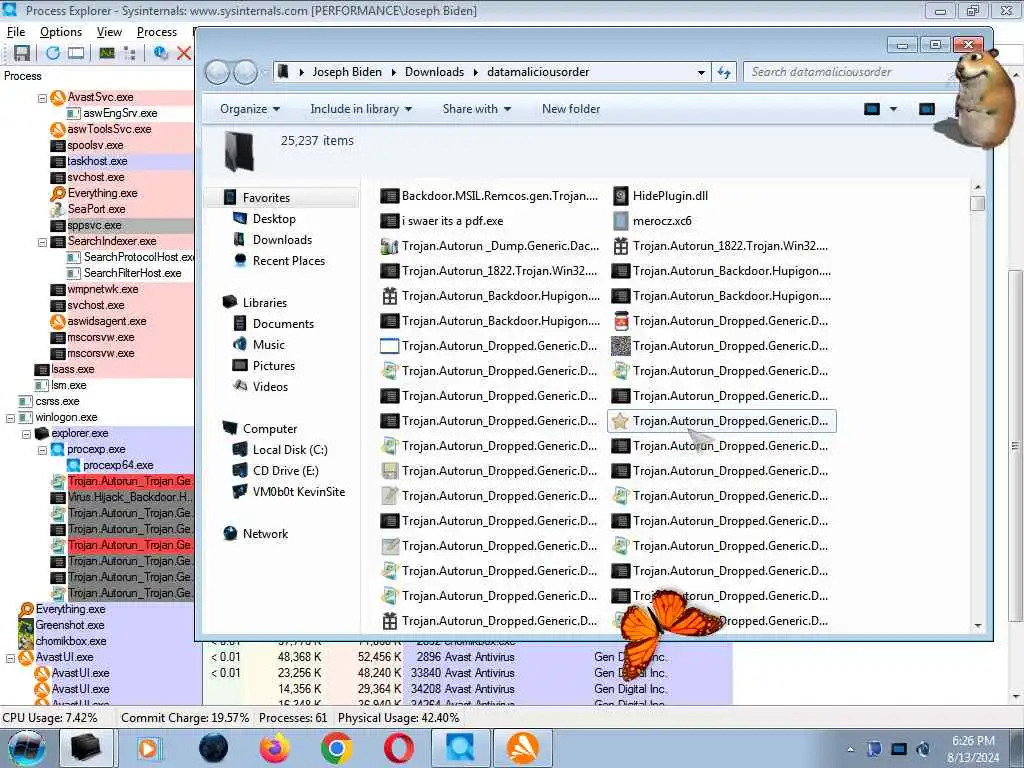
Task: Select the lsass.exe process row
Action: [x=114, y=370]
